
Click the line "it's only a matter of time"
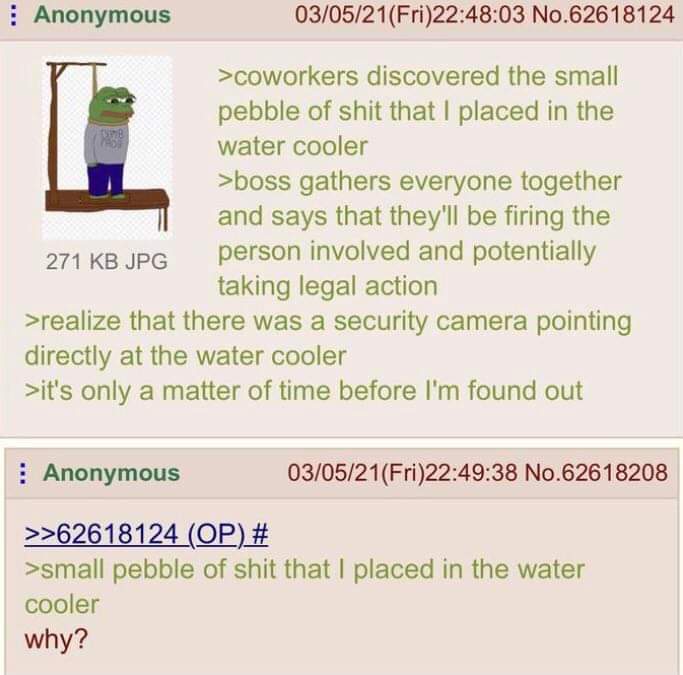click(304, 391)
